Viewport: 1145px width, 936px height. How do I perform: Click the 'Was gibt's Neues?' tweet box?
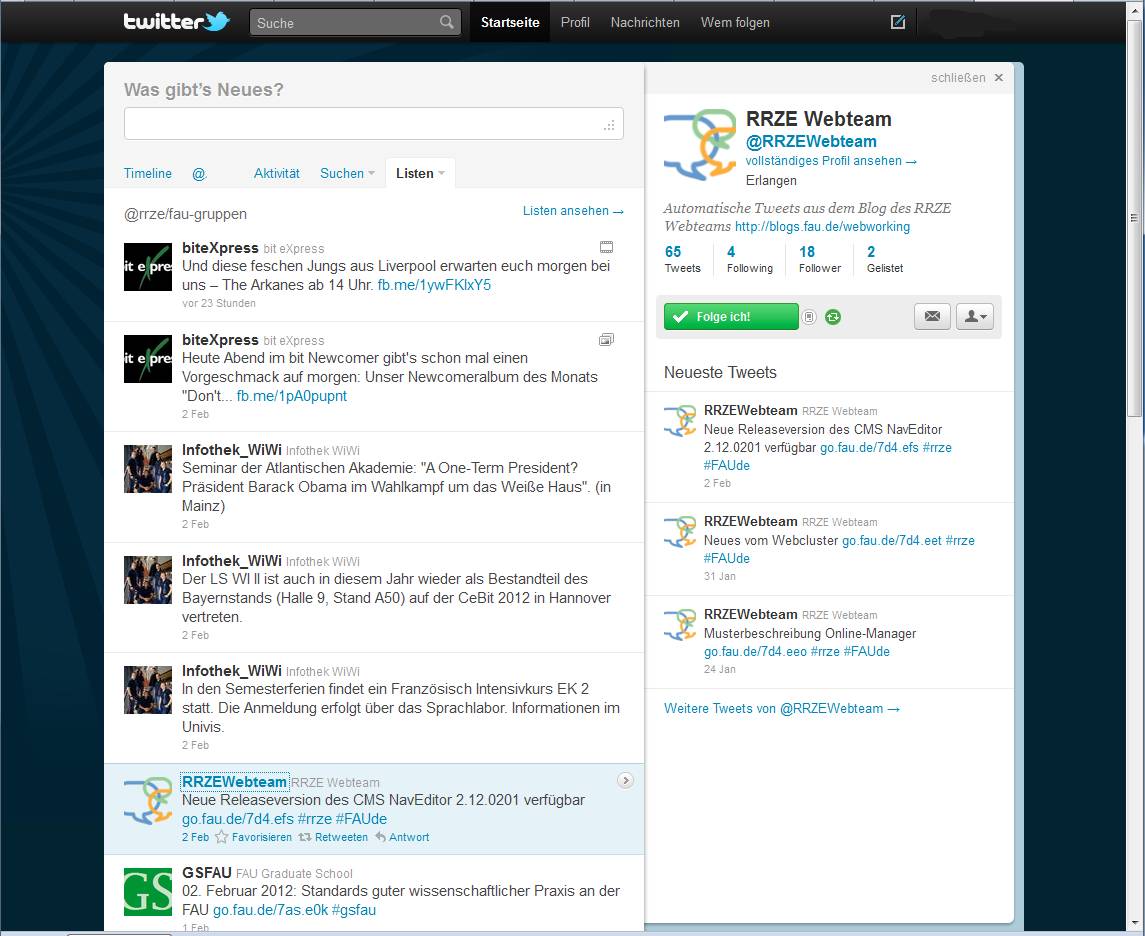(x=373, y=124)
